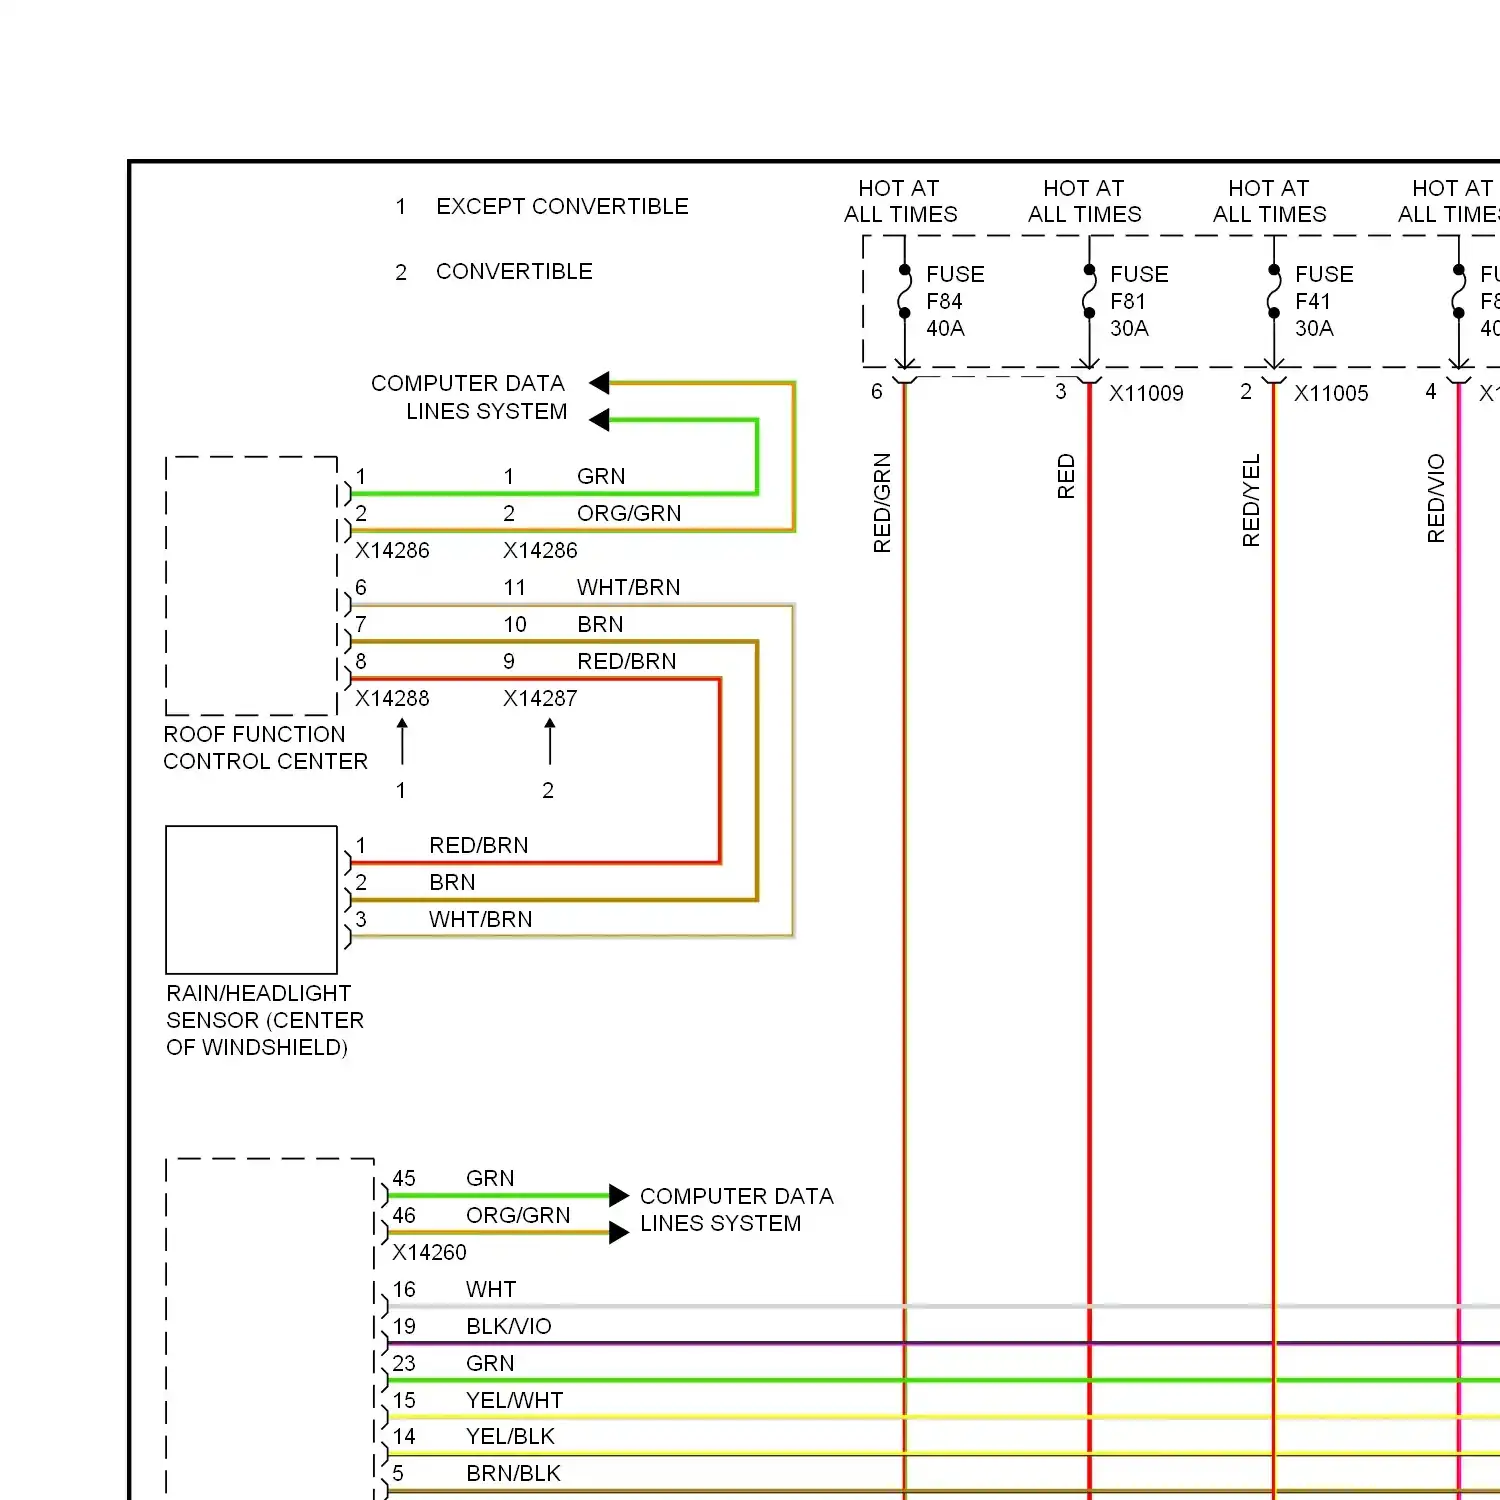This screenshot has width=1500, height=1500.
Task: Click "BRN" at rain sensor pin 2
Action: tap(452, 883)
